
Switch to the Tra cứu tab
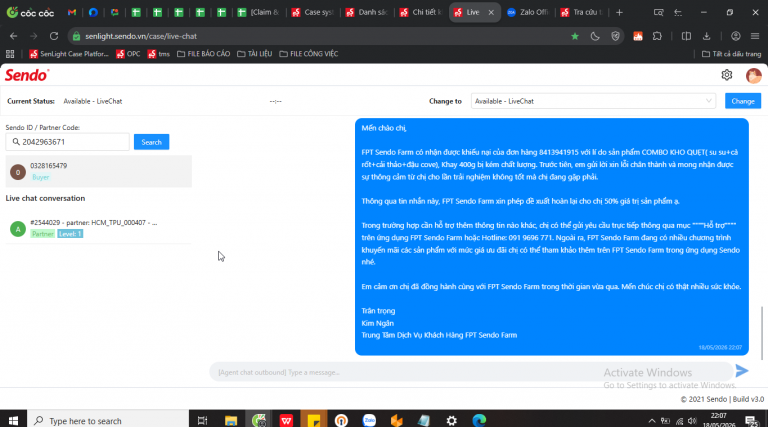[x=582, y=12]
